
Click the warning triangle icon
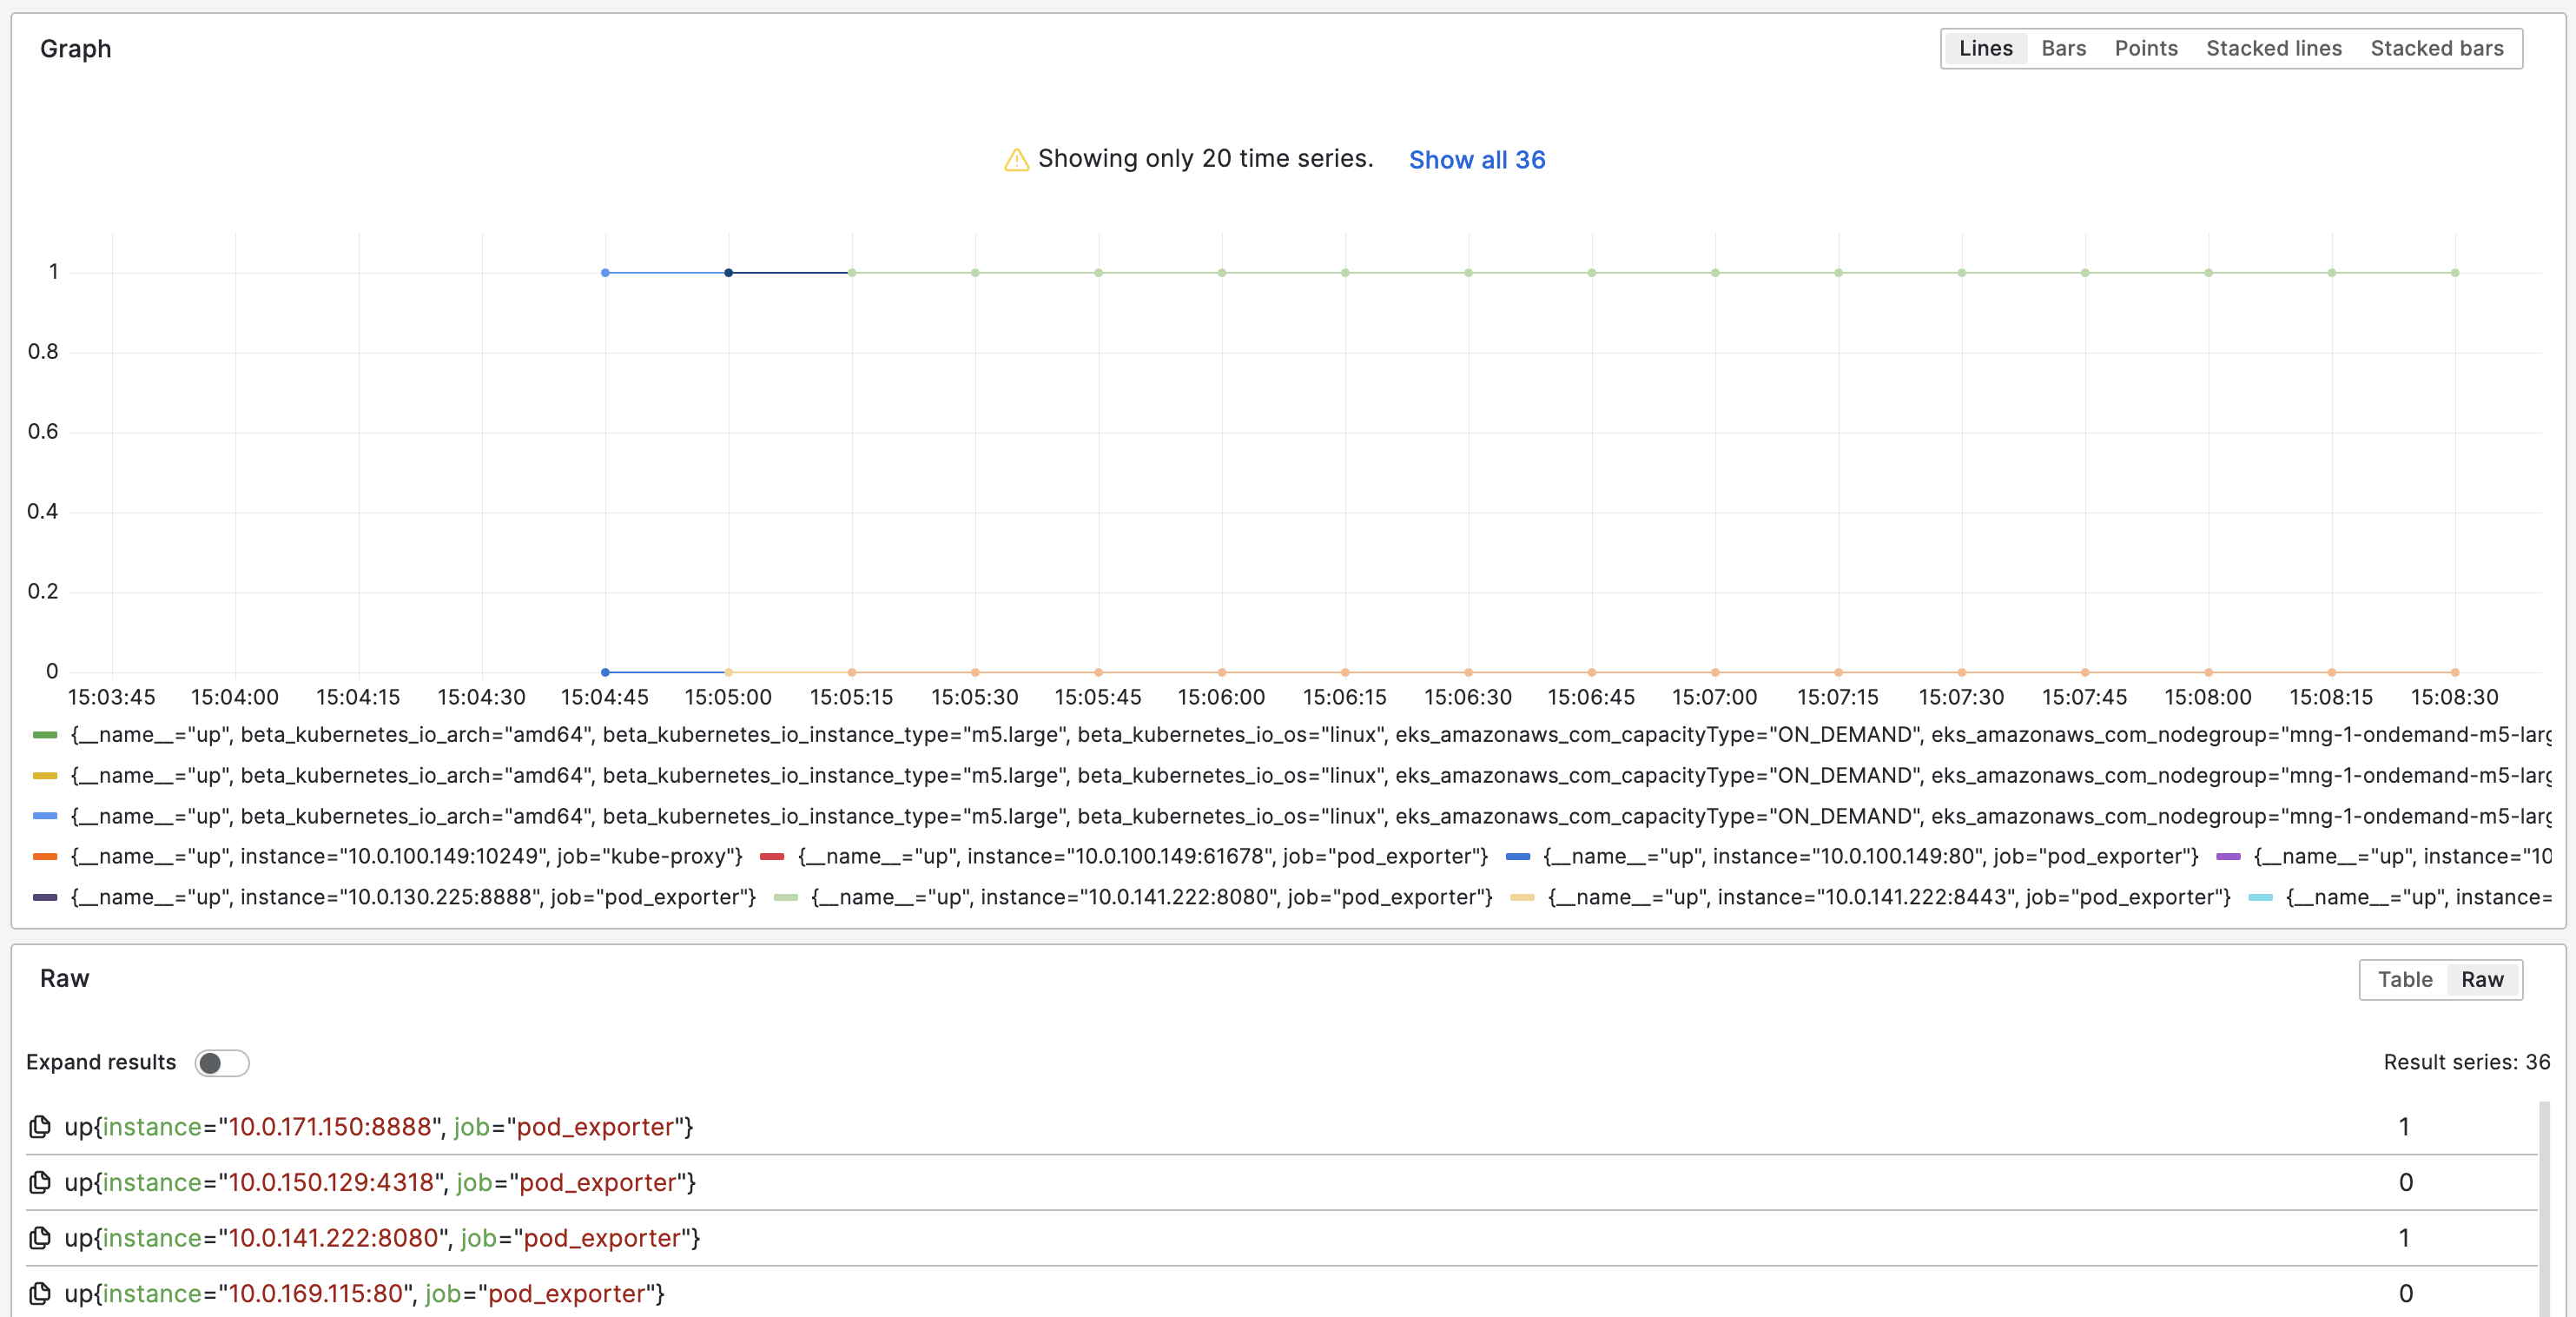[1016, 160]
